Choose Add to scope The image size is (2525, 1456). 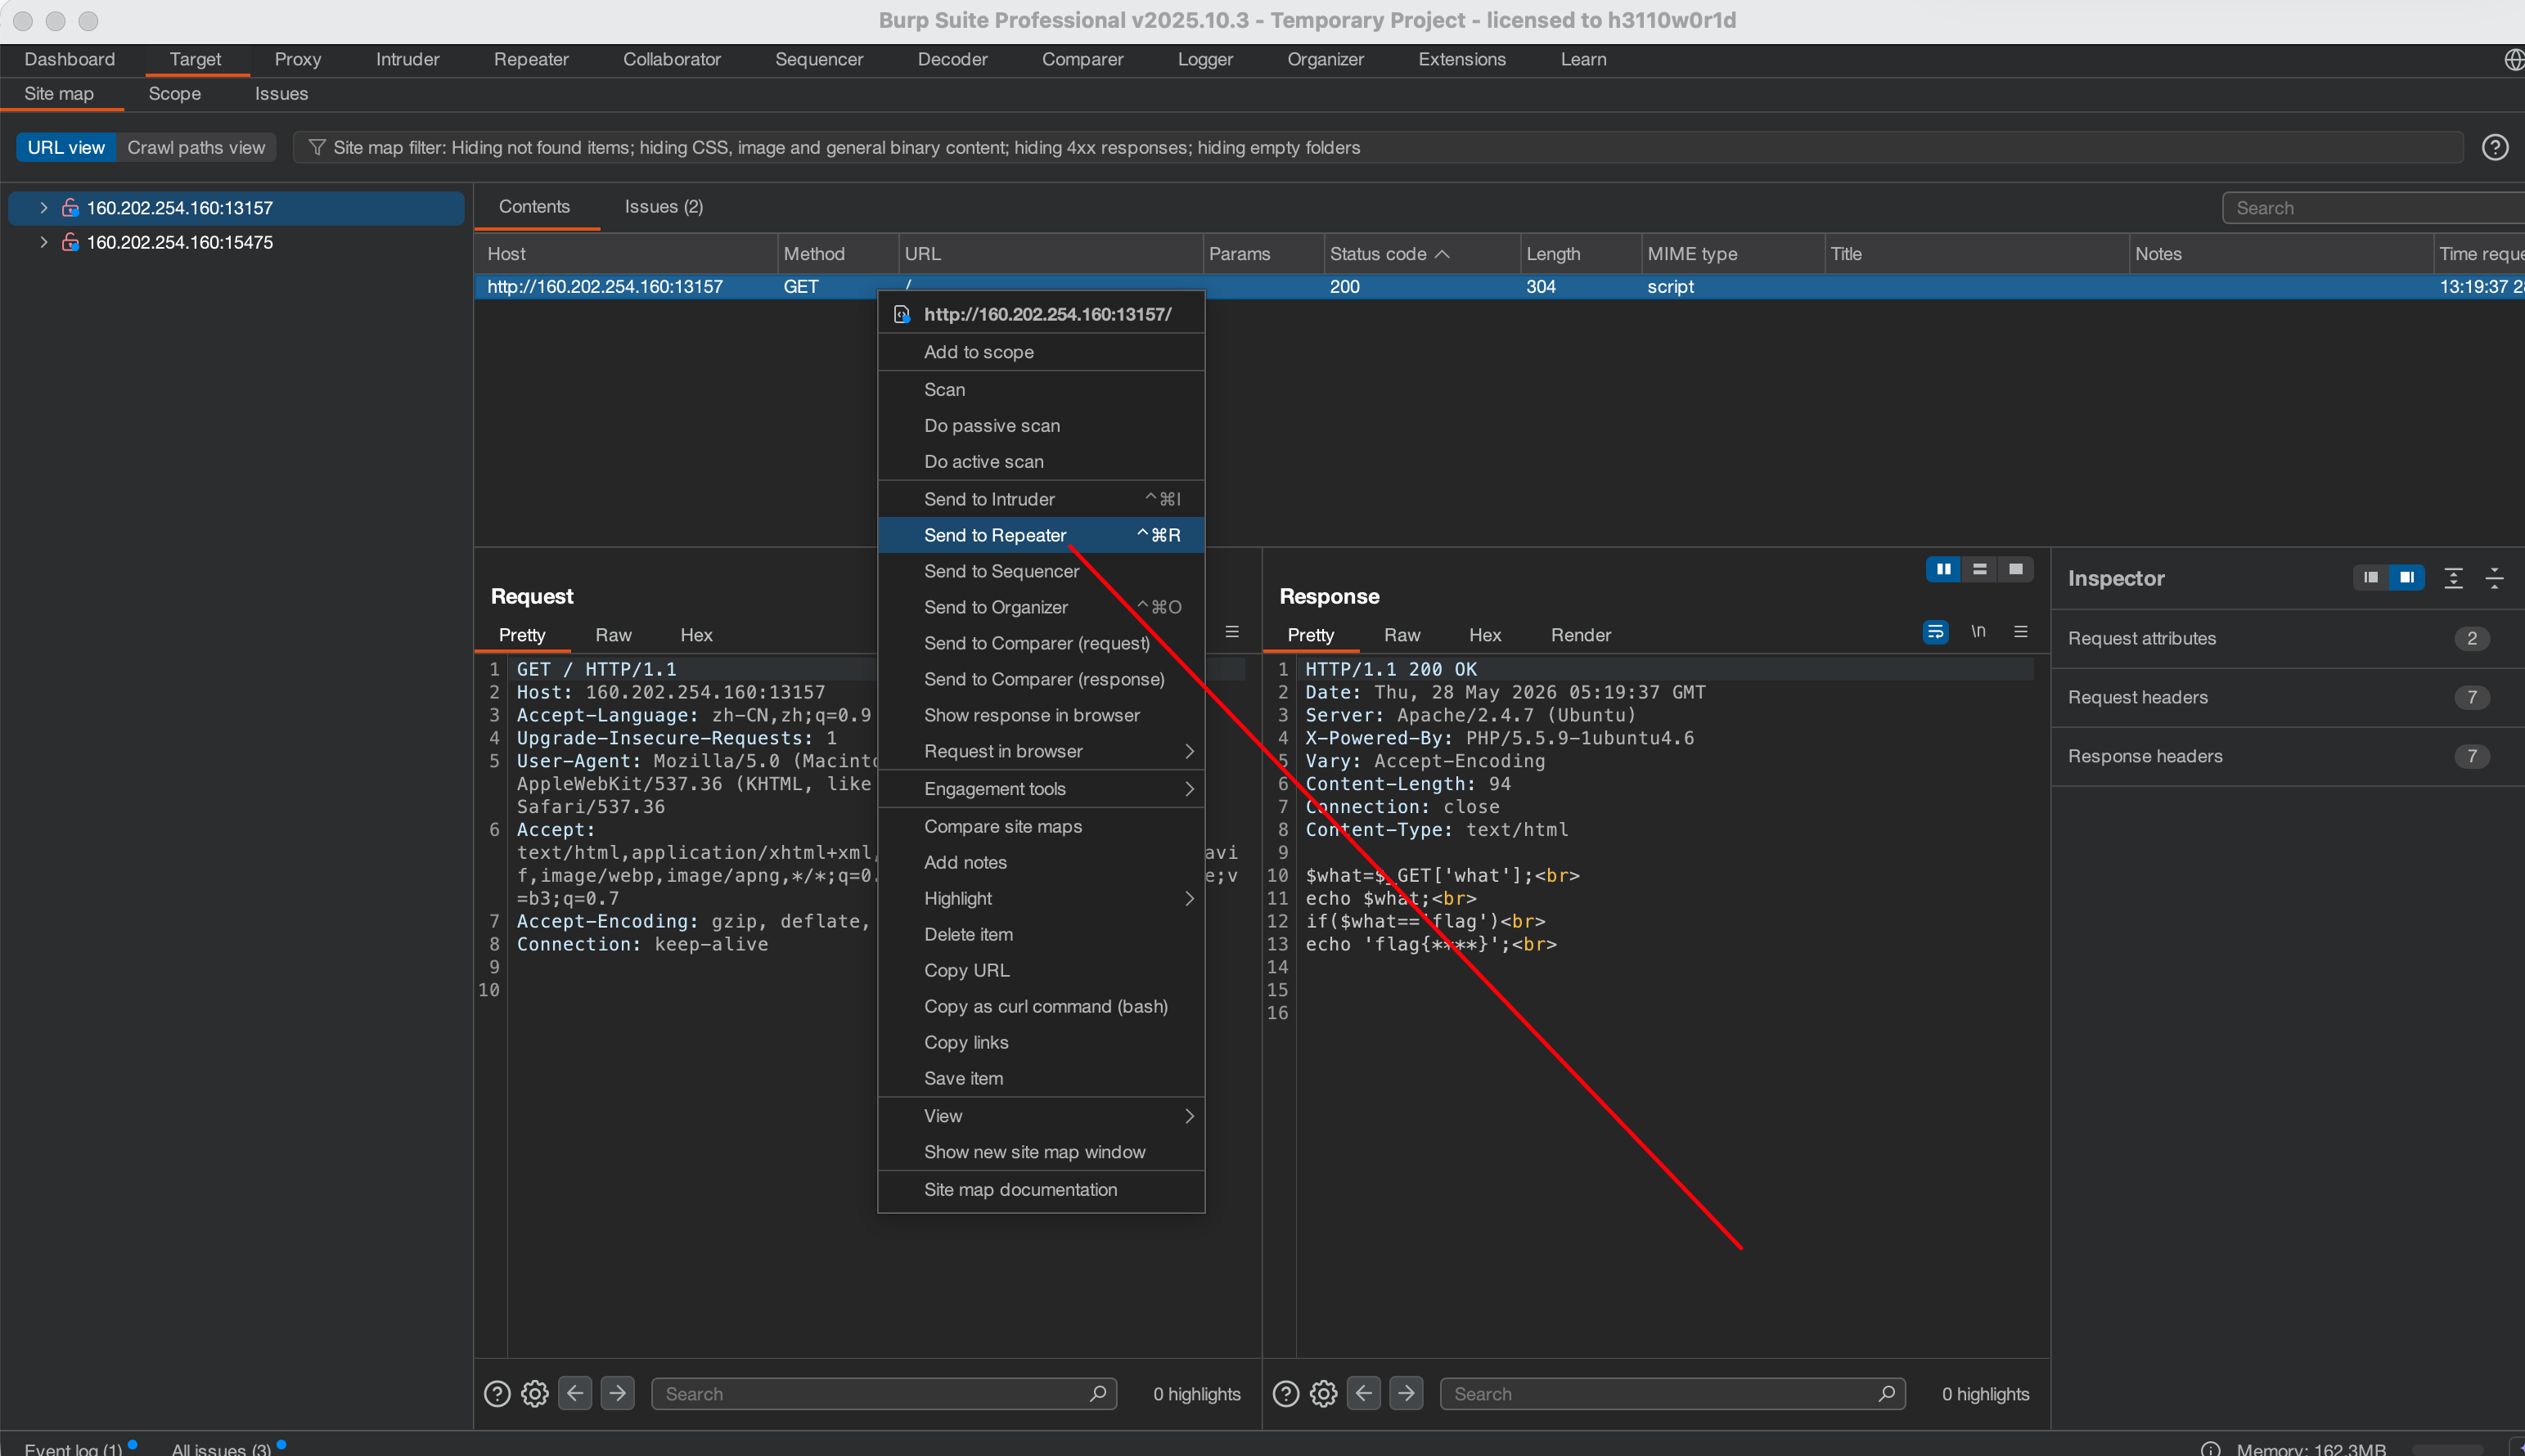(x=1041, y=352)
